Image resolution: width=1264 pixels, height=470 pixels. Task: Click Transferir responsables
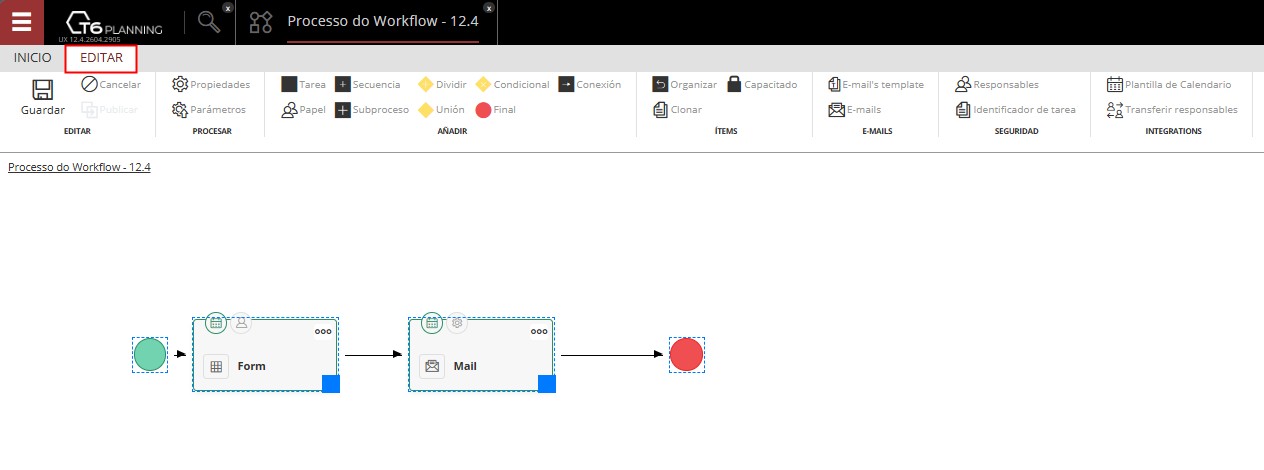coord(1172,110)
